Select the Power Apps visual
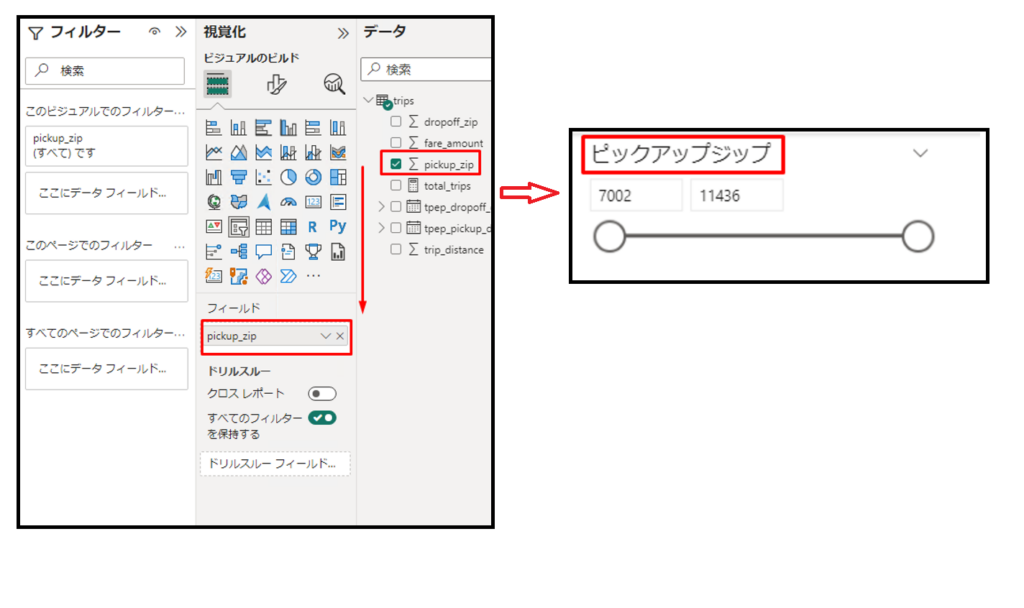The image size is (1024, 608). pos(263,276)
